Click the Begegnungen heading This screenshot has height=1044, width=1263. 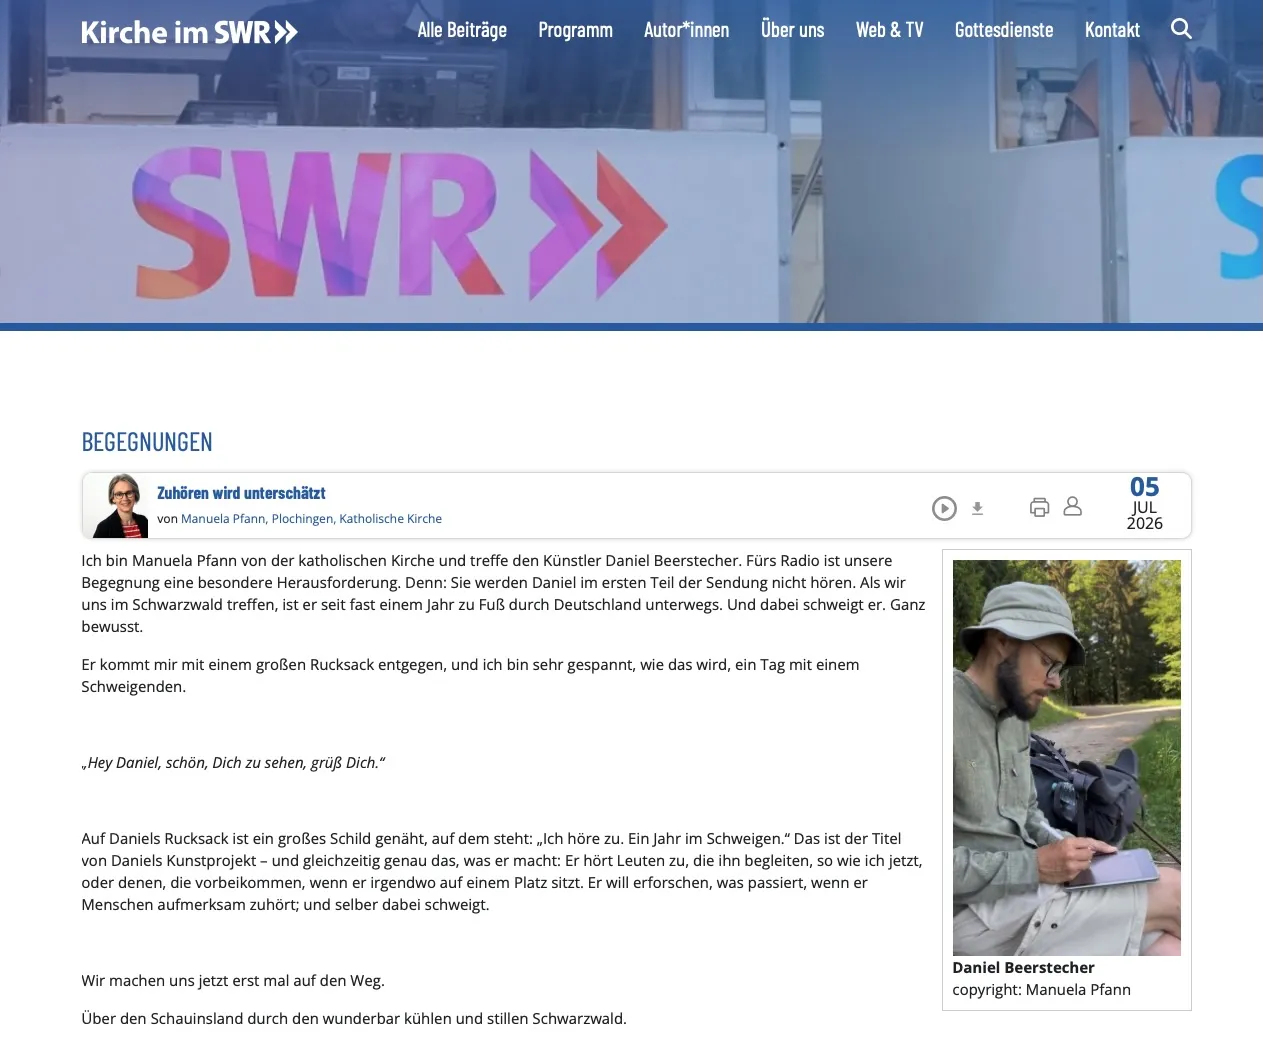[x=147, y=441]
